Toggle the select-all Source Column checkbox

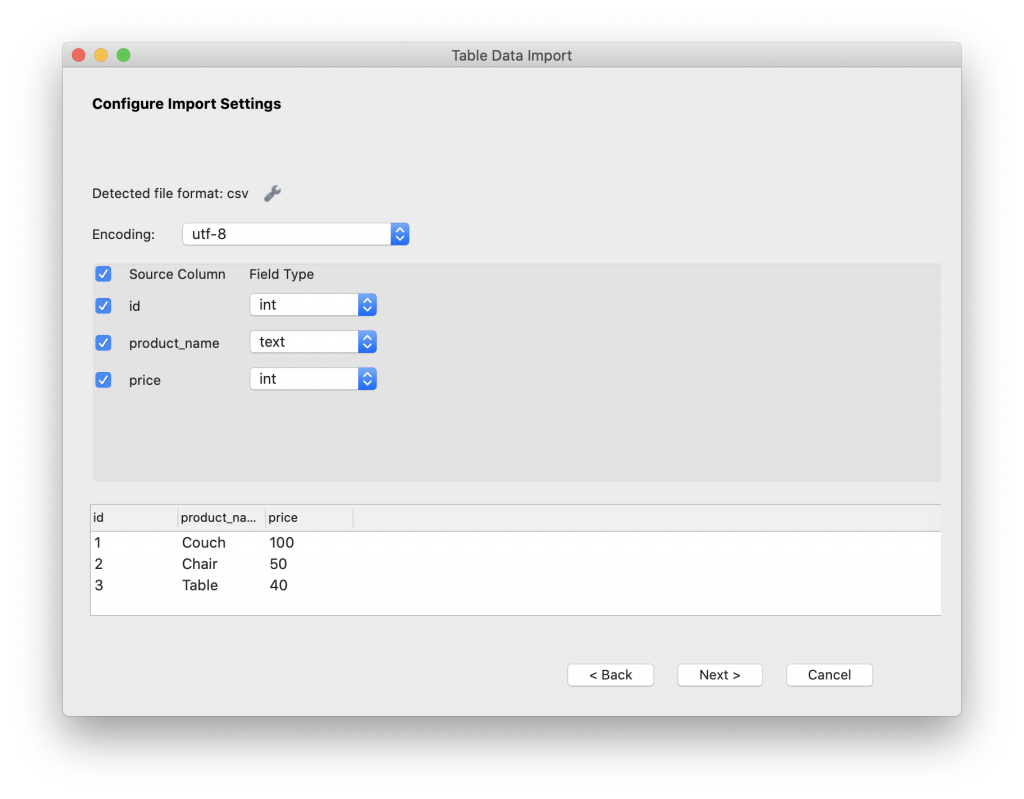click(x=103, y=274)
